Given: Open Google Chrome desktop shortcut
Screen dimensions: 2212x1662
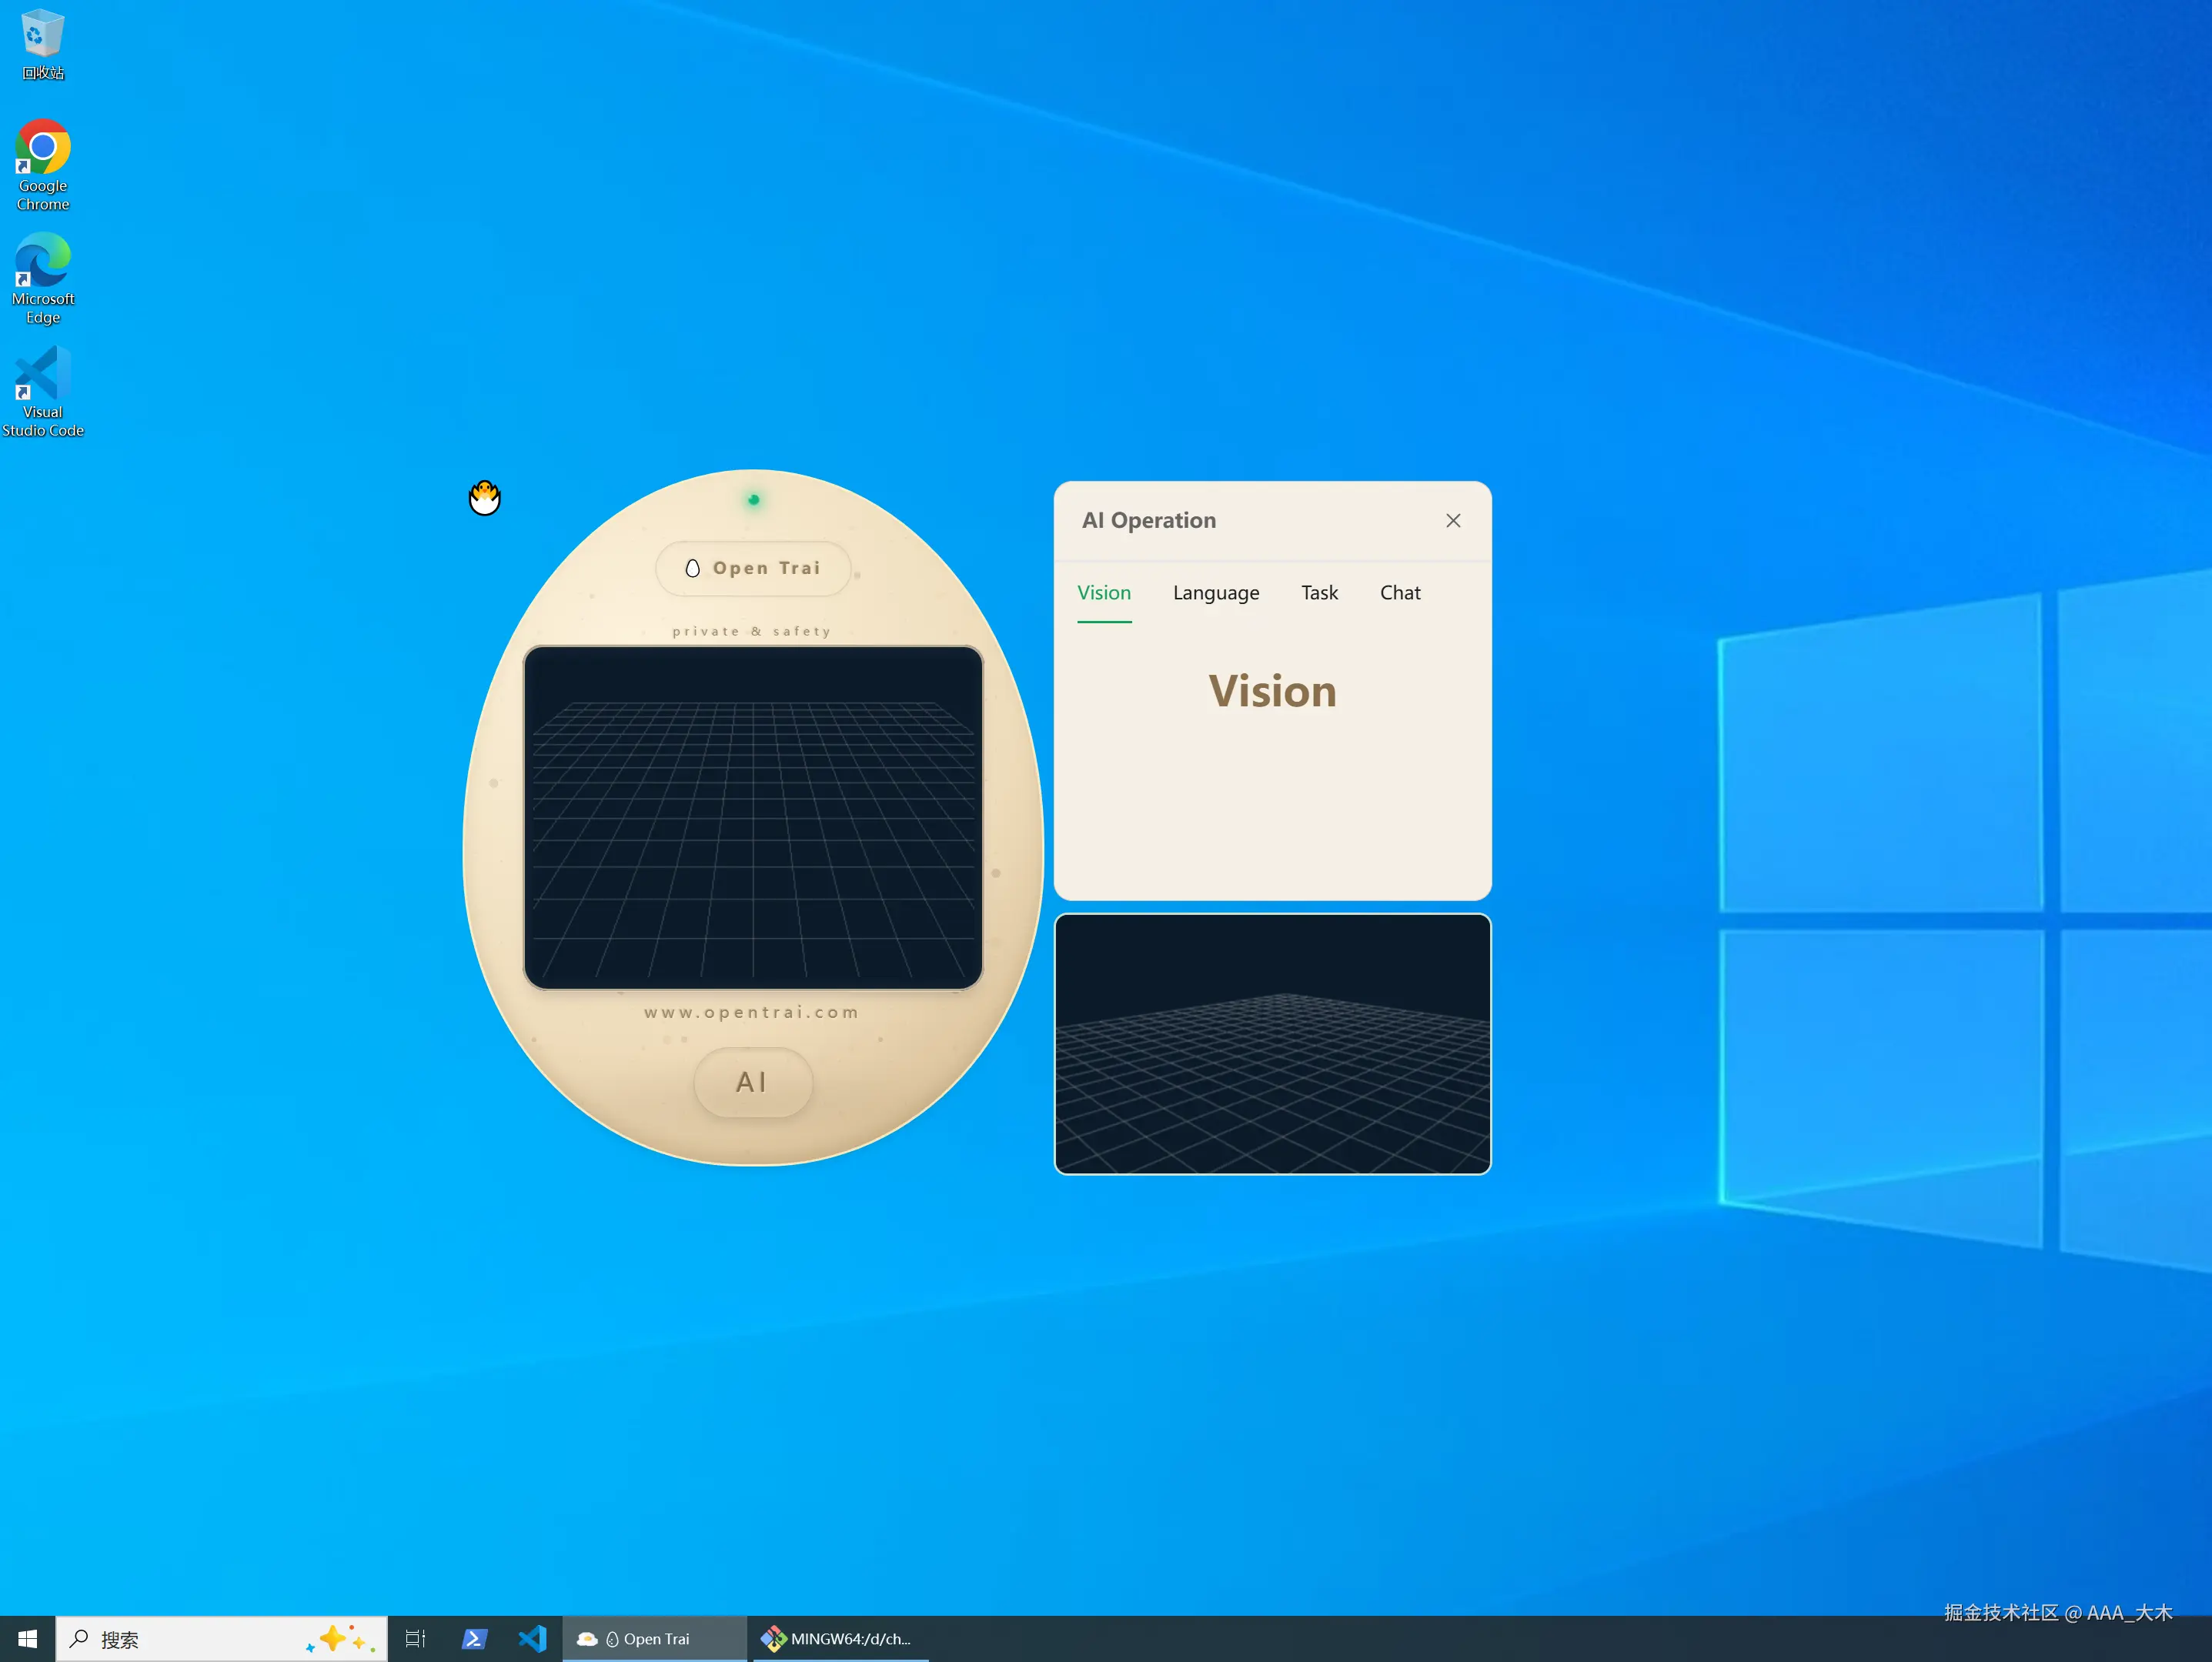Looking at the screenshot, I should pyautogui.click(x=43, y=165).
